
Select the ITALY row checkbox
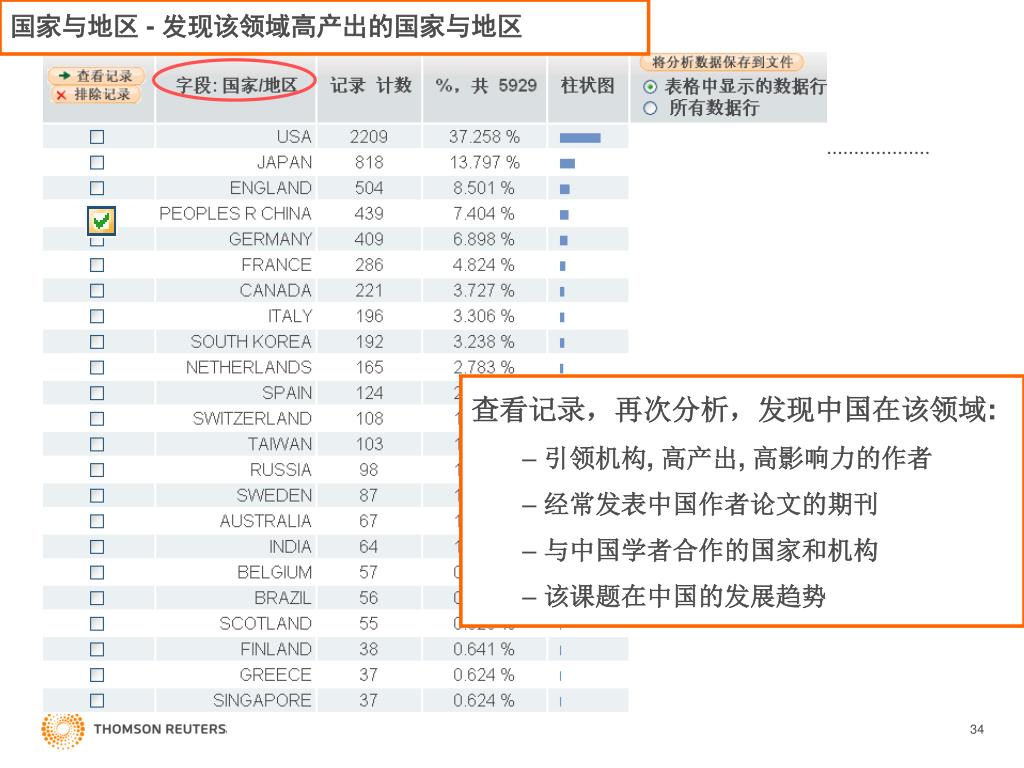tap(97, 316)
